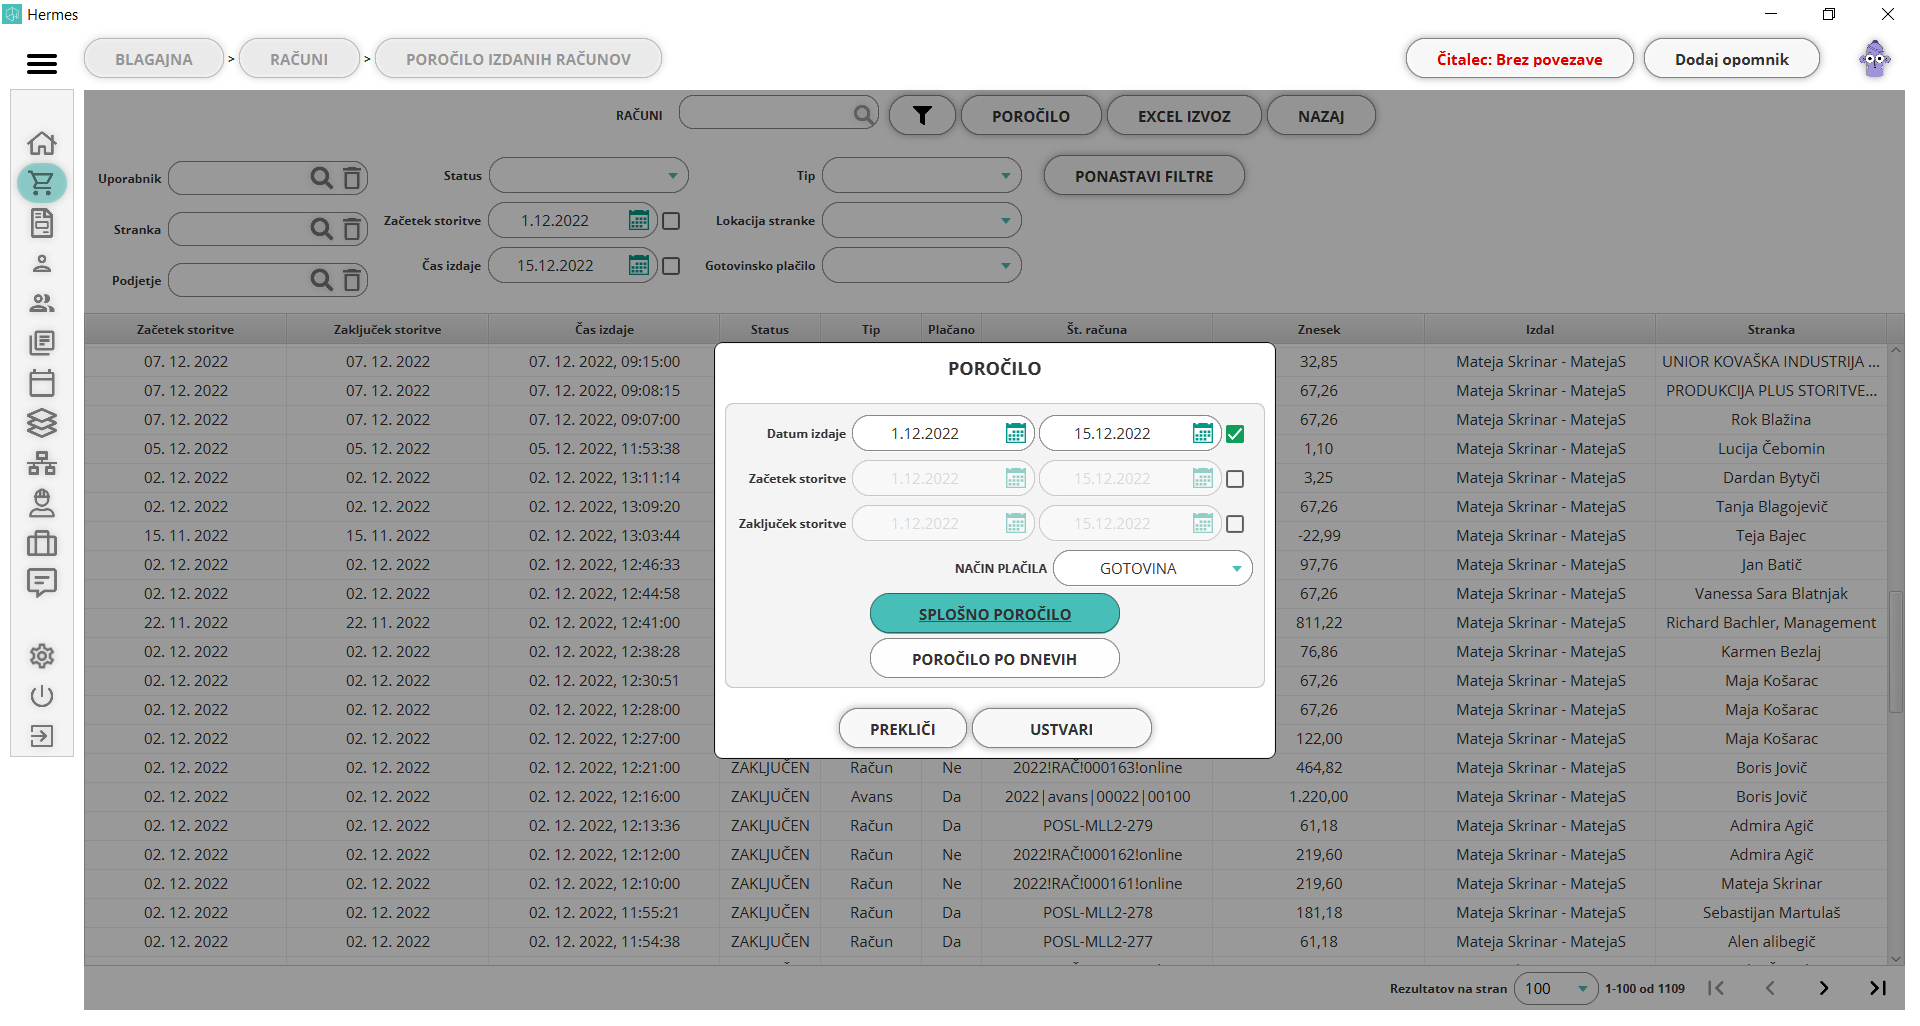
Task: Go to next results page arrow
Action: (1824, 988)
